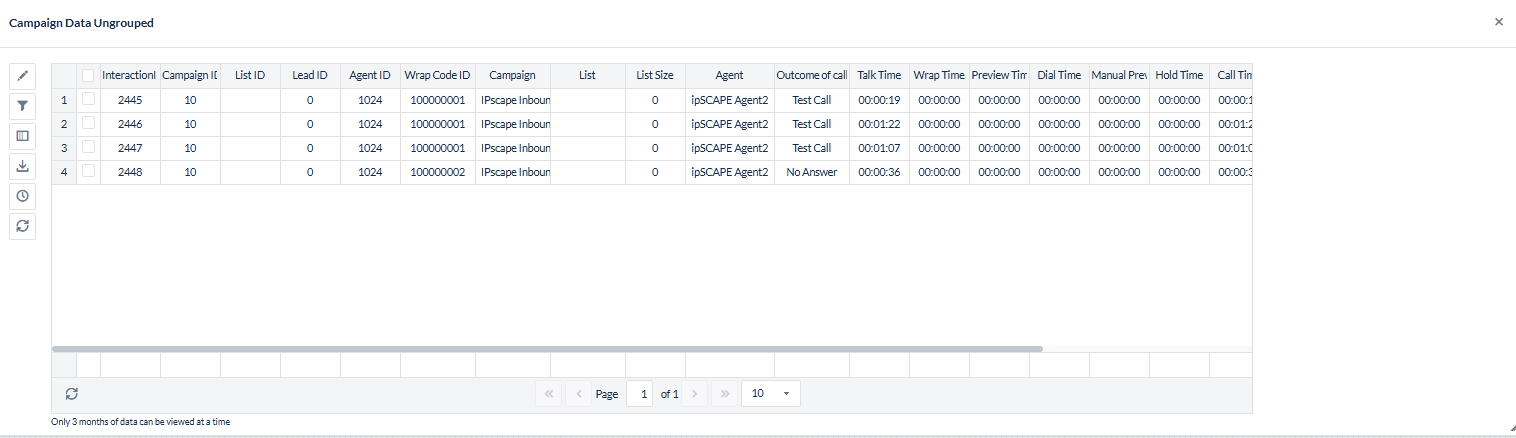Click the pencil edit icon in side toolbar
Image resolution: width=1516 pixels, height=438 pixels.
22,75
